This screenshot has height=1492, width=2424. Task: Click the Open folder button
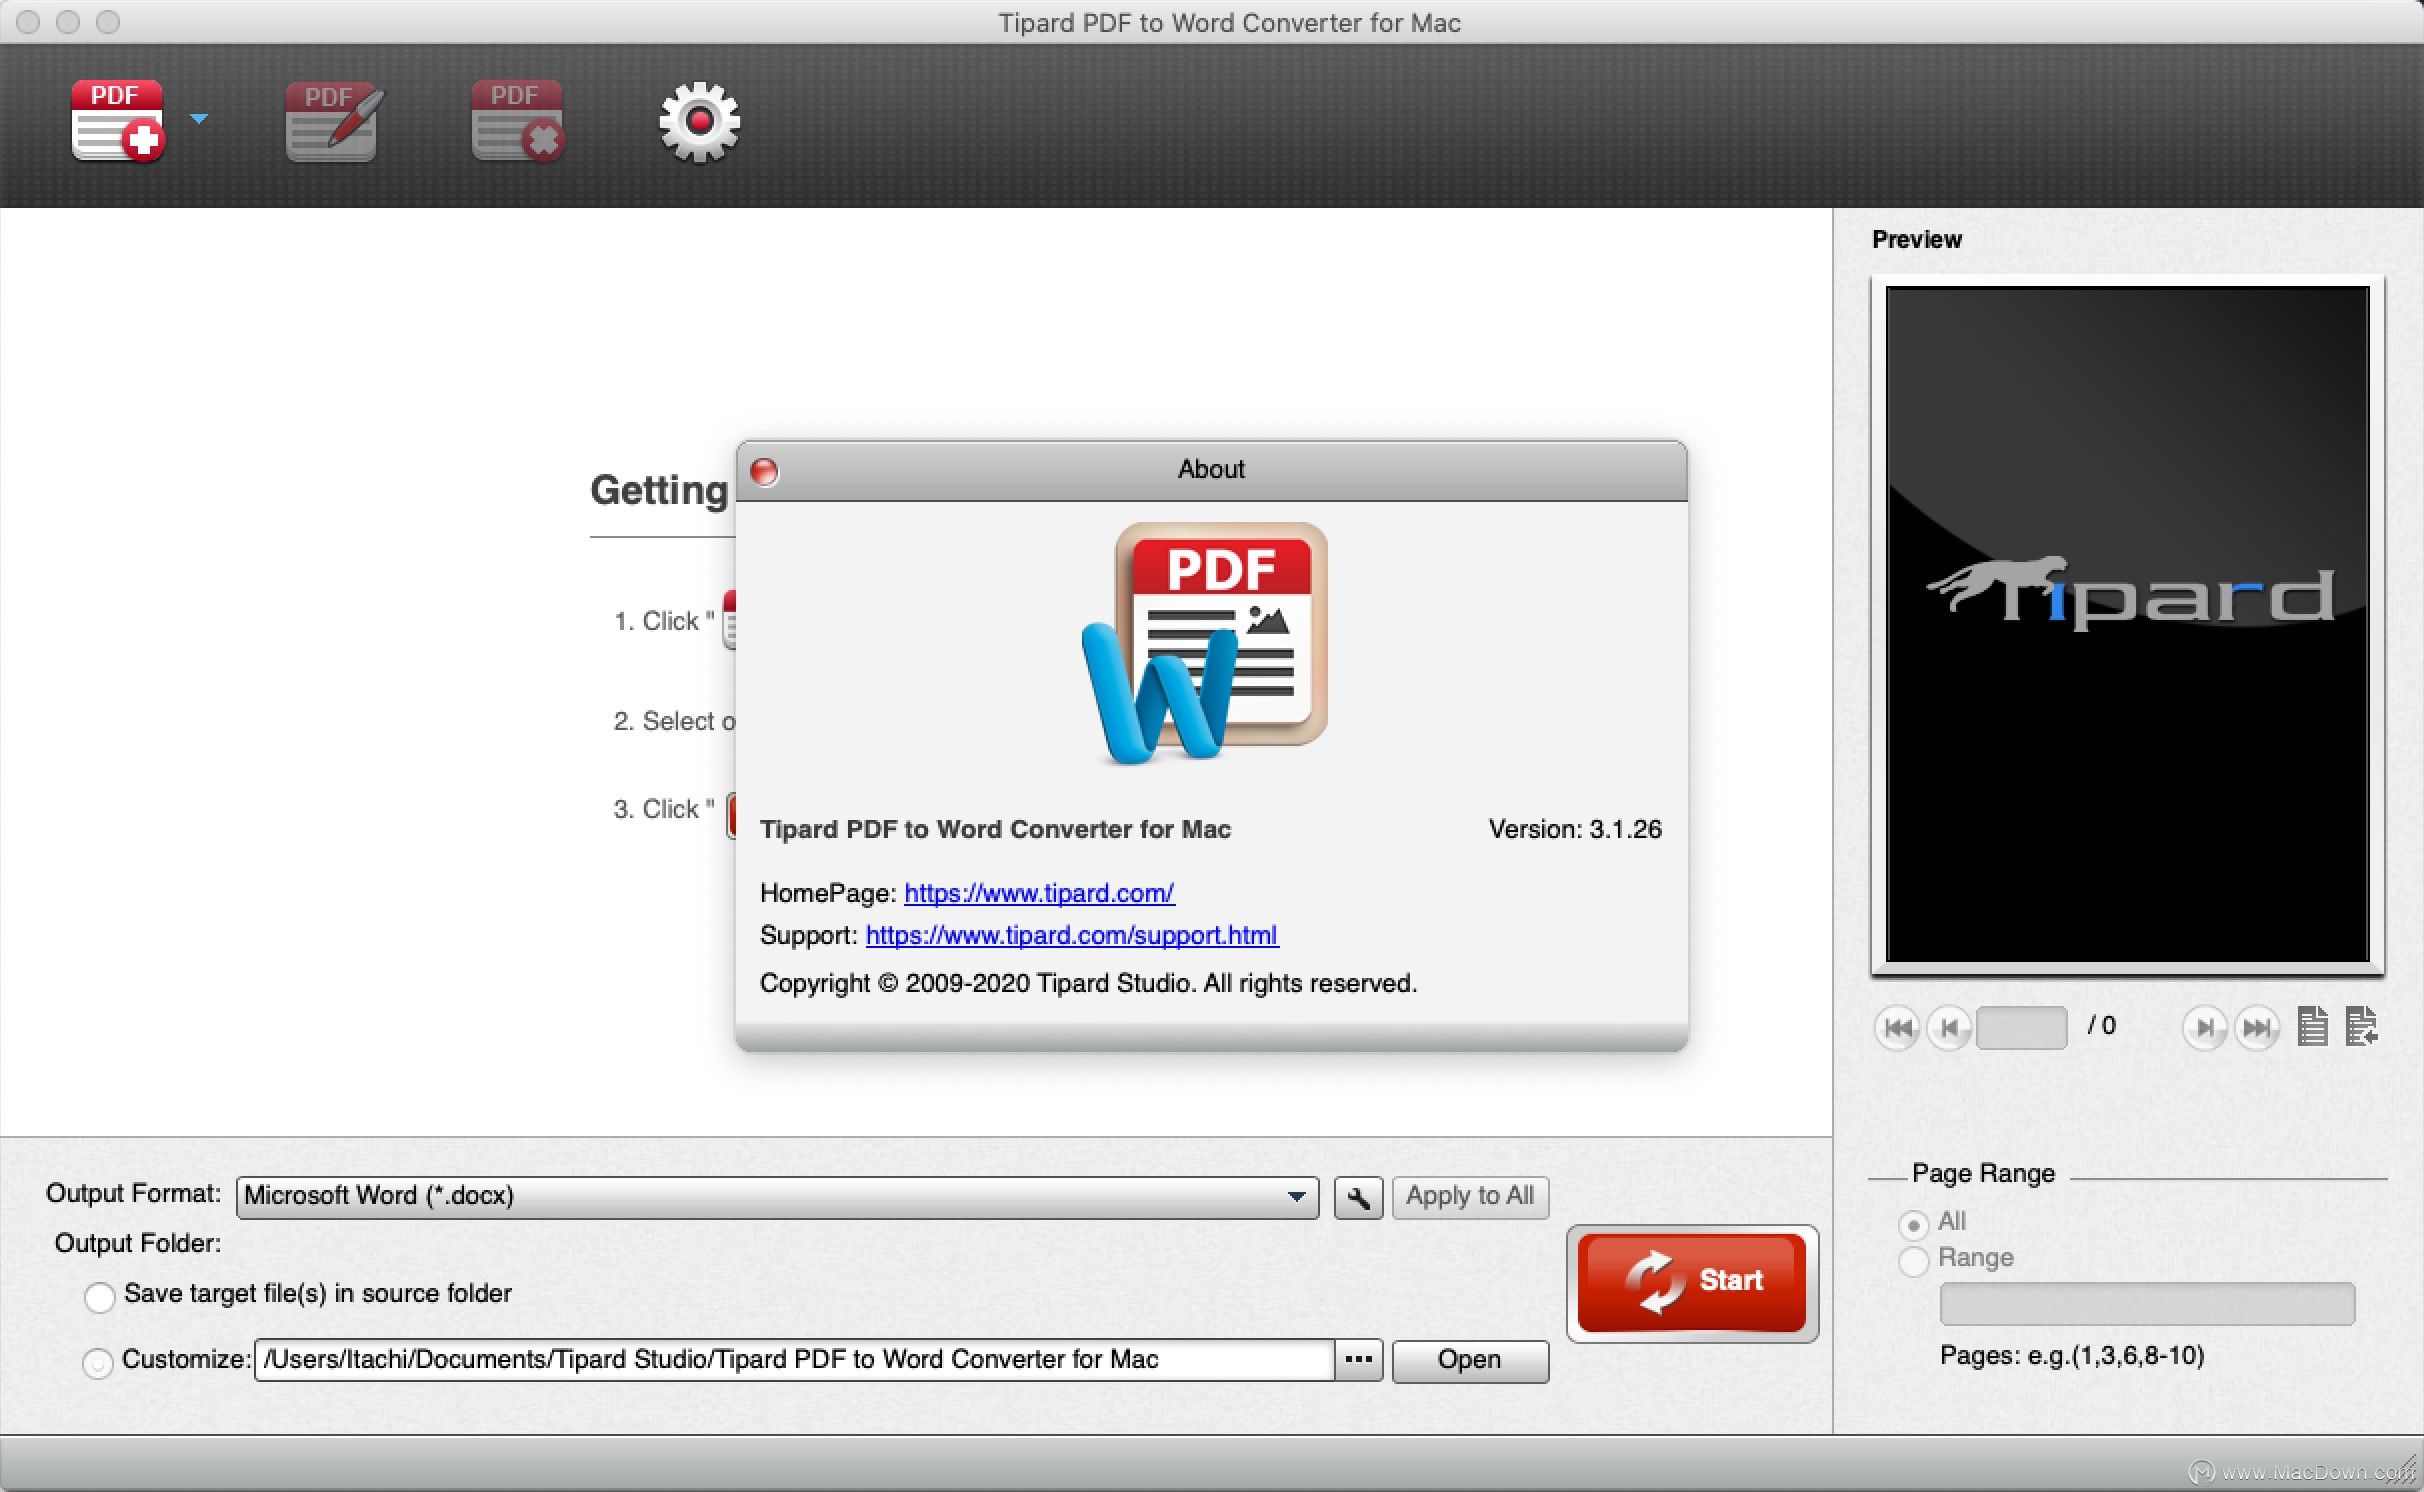(x=1470, y=1360)
